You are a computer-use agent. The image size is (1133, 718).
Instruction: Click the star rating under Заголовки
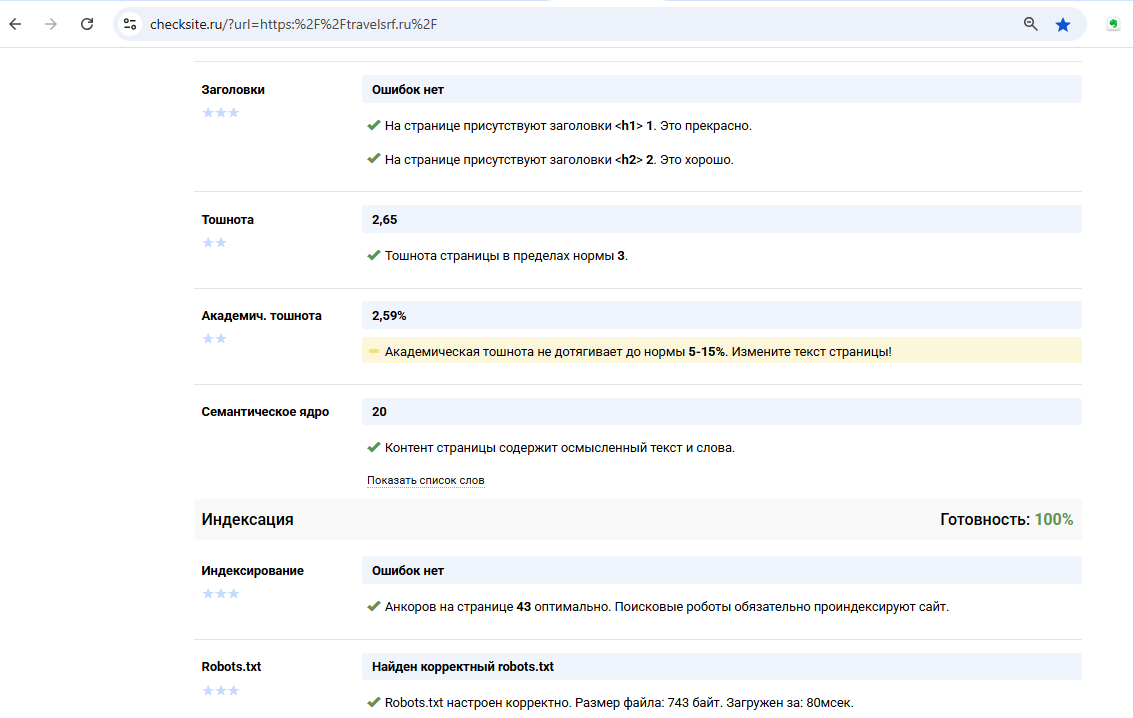tap(221, 112)
